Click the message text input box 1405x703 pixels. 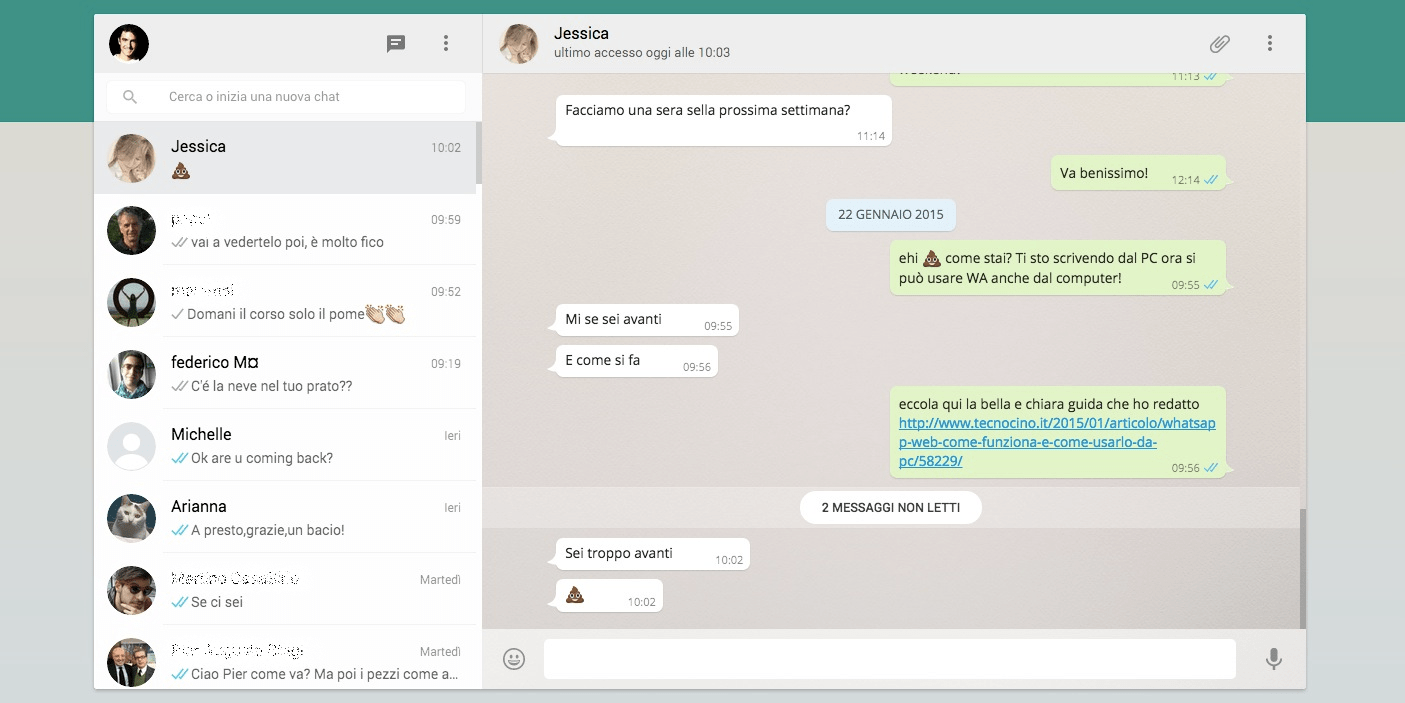tap(889, 659)
